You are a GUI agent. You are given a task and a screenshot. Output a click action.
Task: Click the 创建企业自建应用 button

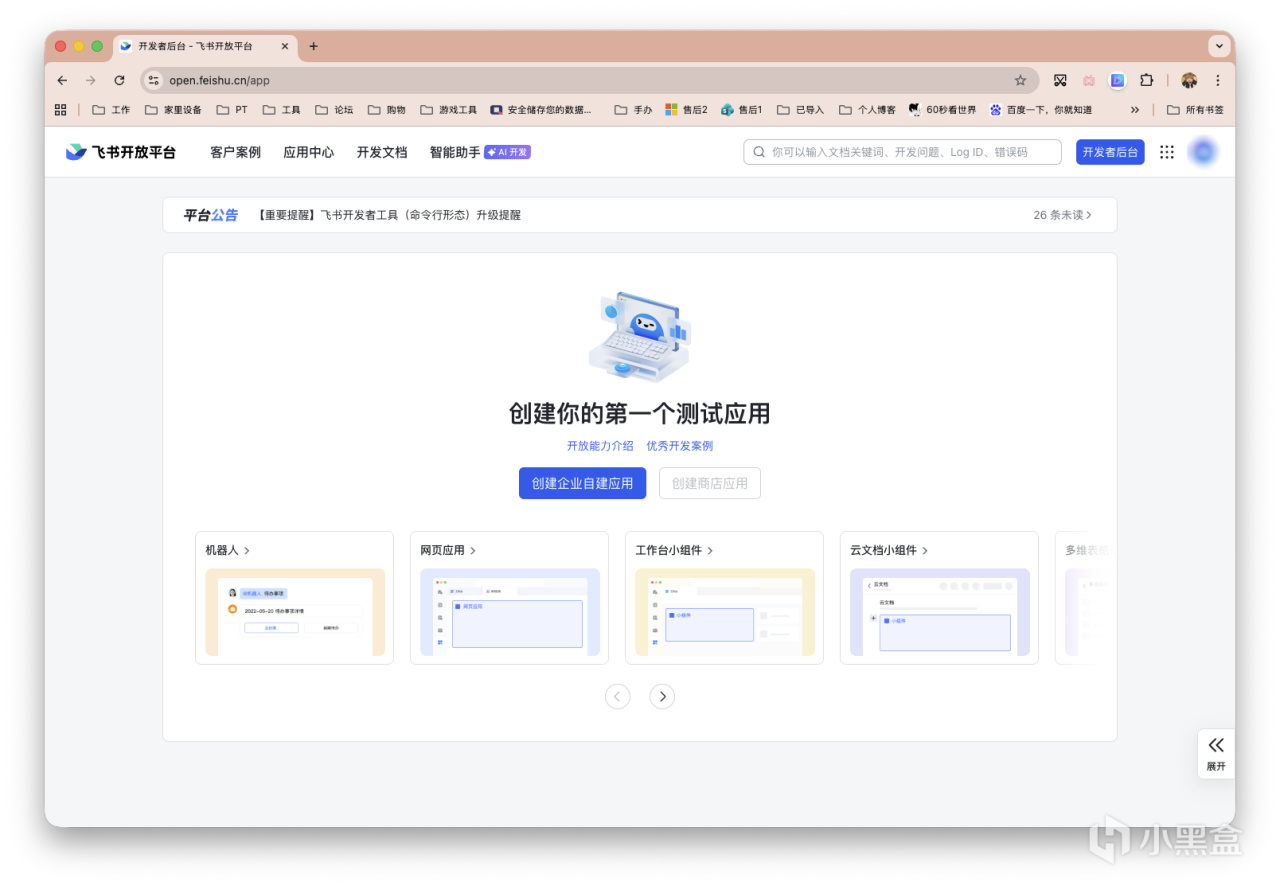tap(582, 483)
